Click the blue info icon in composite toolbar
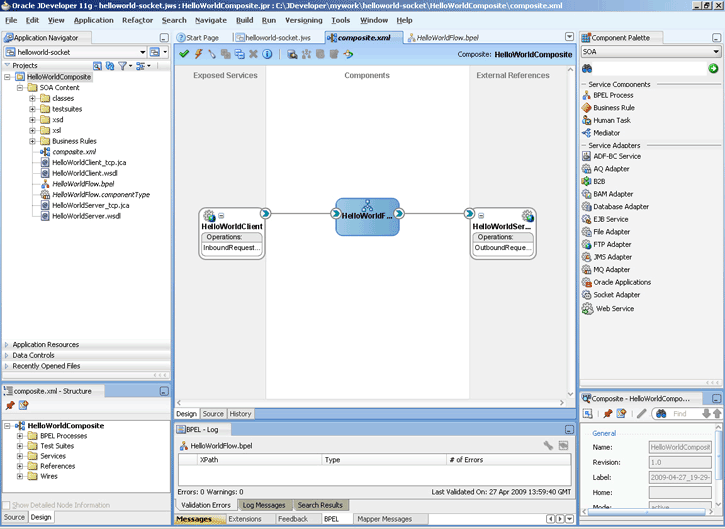 click(267, 54)
